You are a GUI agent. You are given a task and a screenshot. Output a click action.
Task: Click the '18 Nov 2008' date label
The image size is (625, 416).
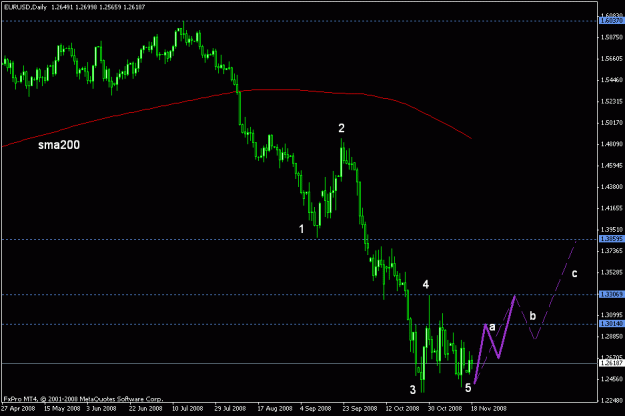pyautogui.click(x=488, y=408)
